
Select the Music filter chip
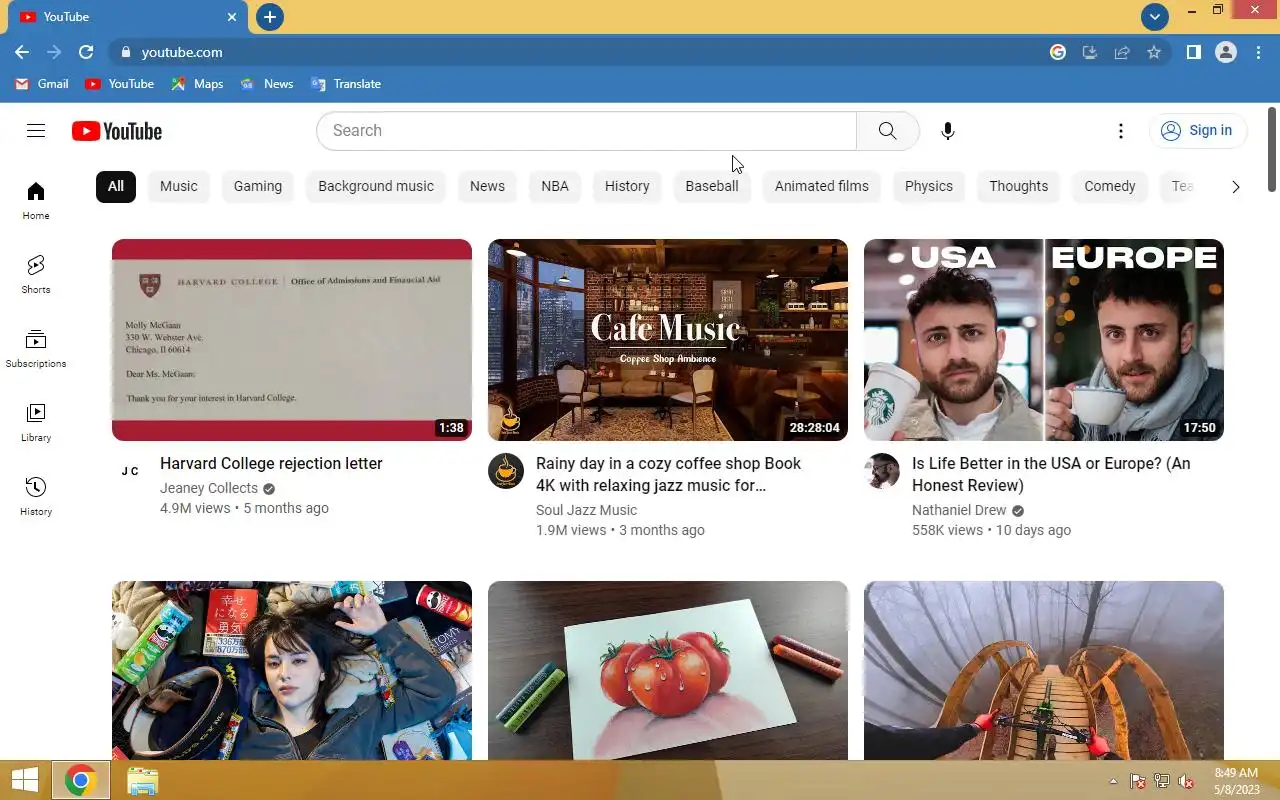point(179,187)
